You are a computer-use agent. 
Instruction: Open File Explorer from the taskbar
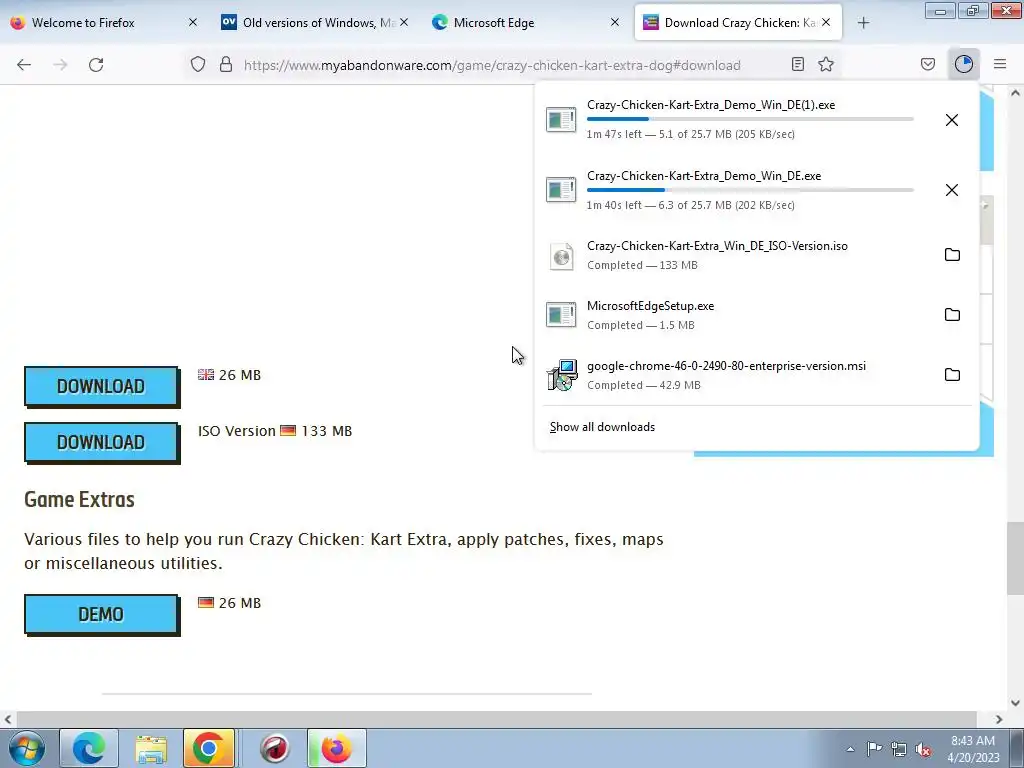tap(151, 748)
